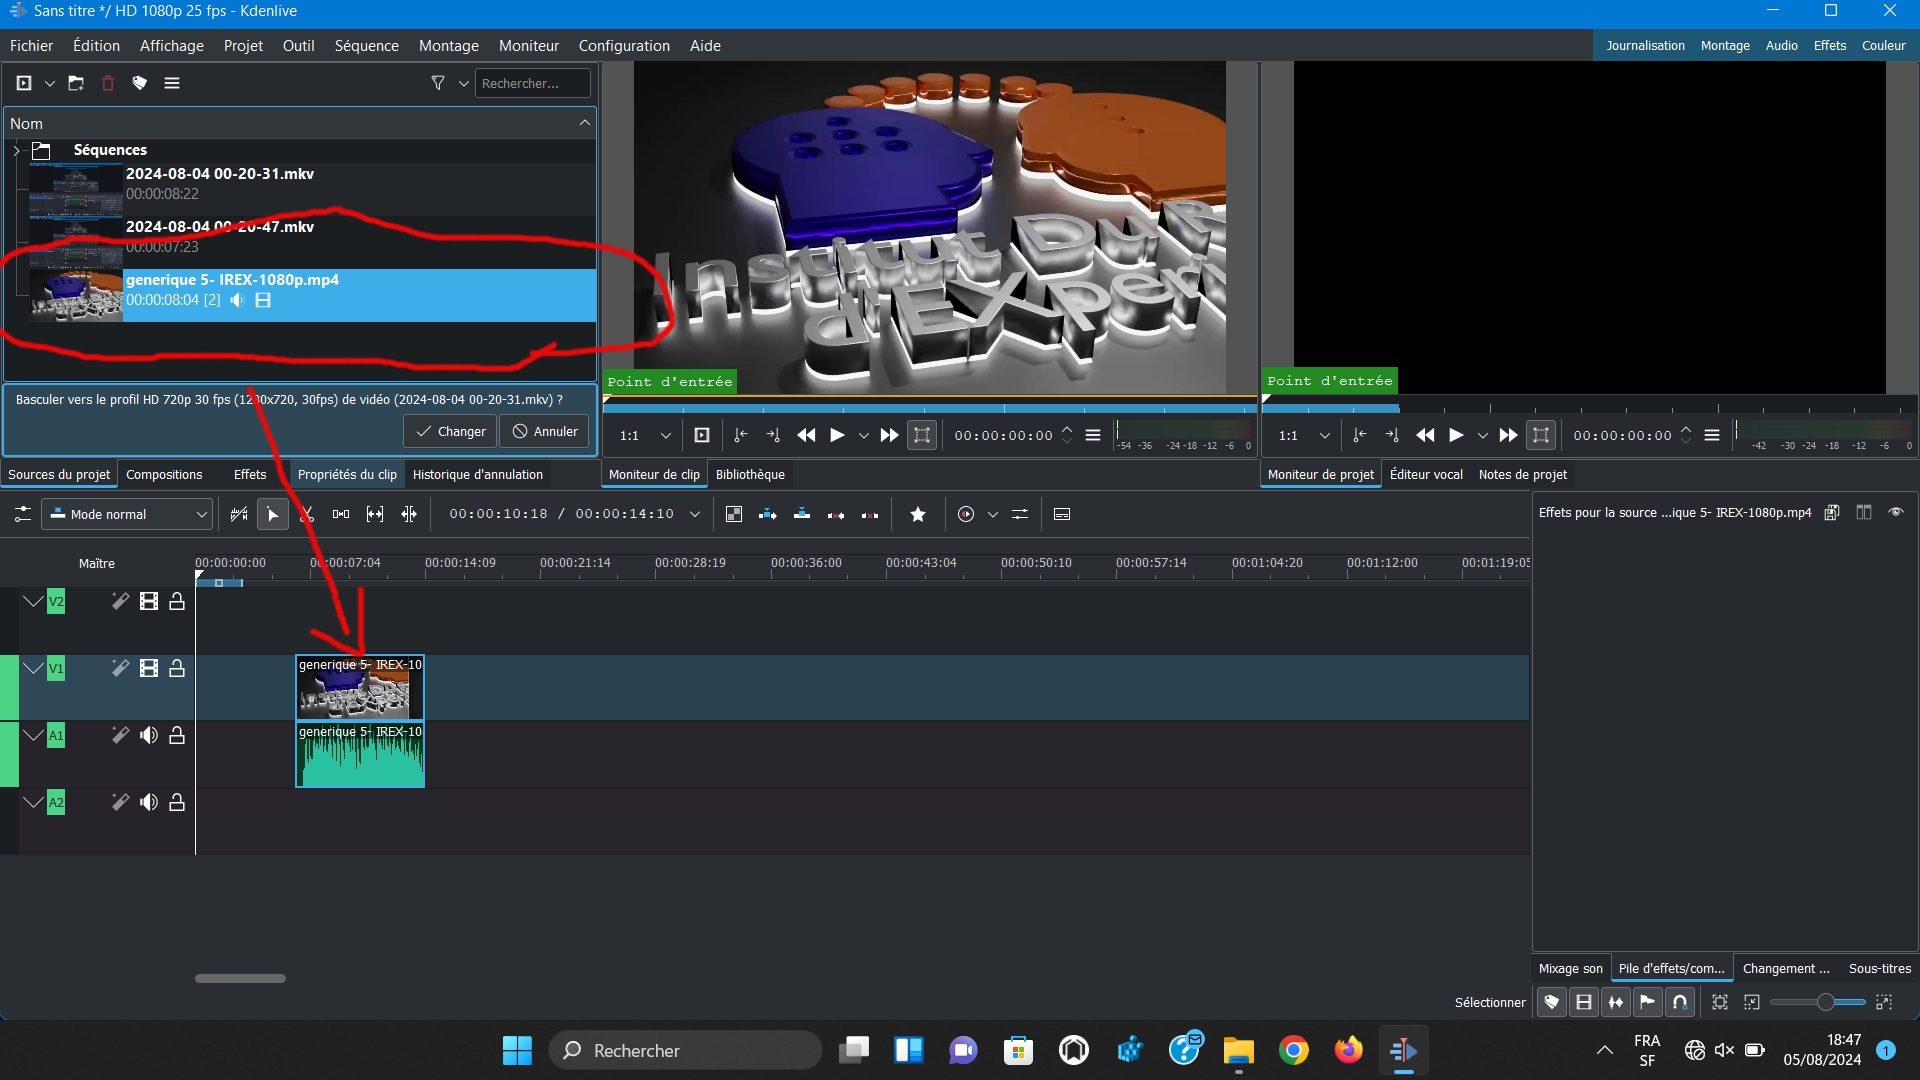Open the Mode normal dropdown
Screen dimensions: 1920x1080
128,514
